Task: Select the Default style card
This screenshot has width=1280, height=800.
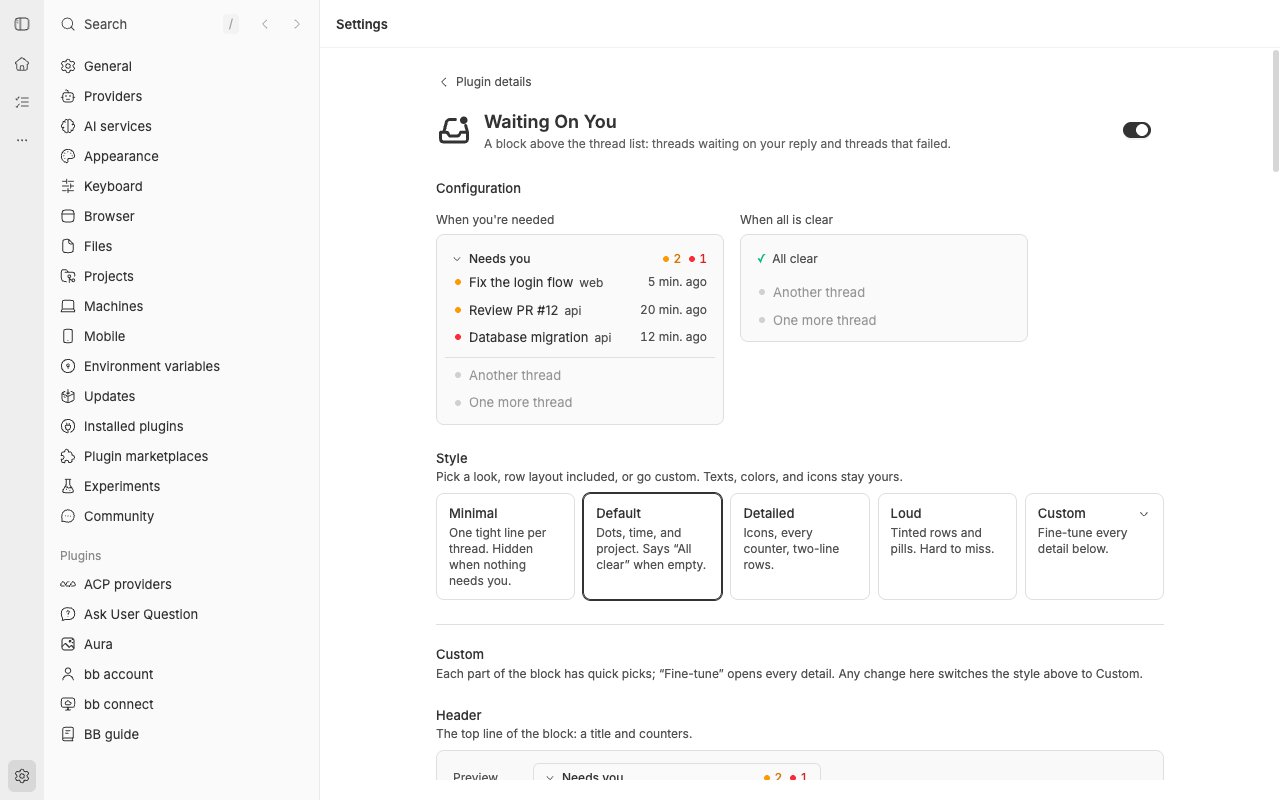Action: [652, 546]
